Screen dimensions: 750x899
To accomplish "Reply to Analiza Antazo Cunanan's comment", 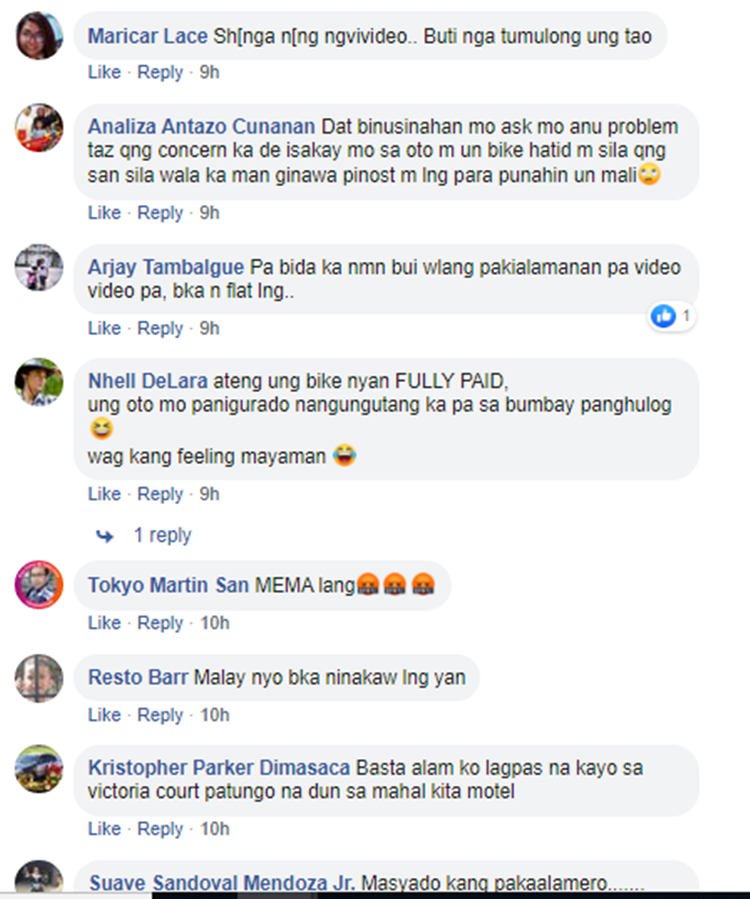I will pos(160,213).
